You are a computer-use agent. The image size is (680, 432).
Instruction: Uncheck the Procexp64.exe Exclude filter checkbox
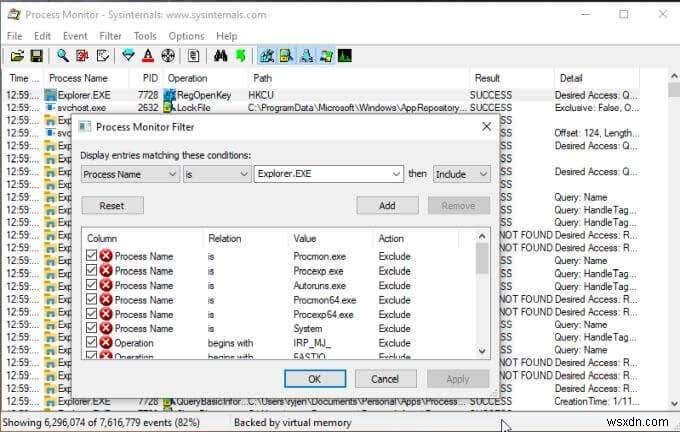[91, 313]
